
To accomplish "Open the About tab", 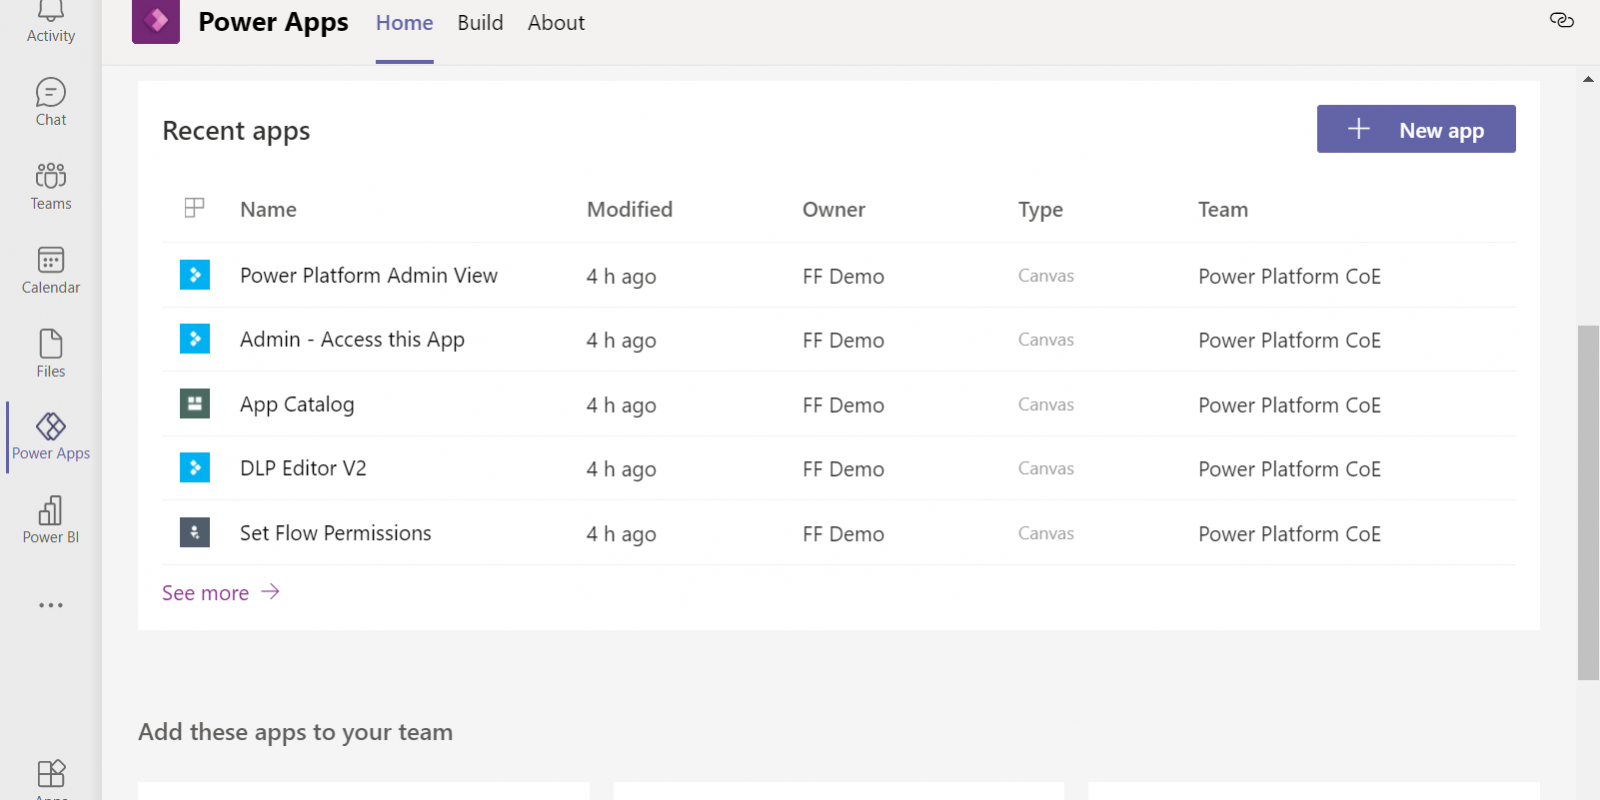I will click(556, 23).
